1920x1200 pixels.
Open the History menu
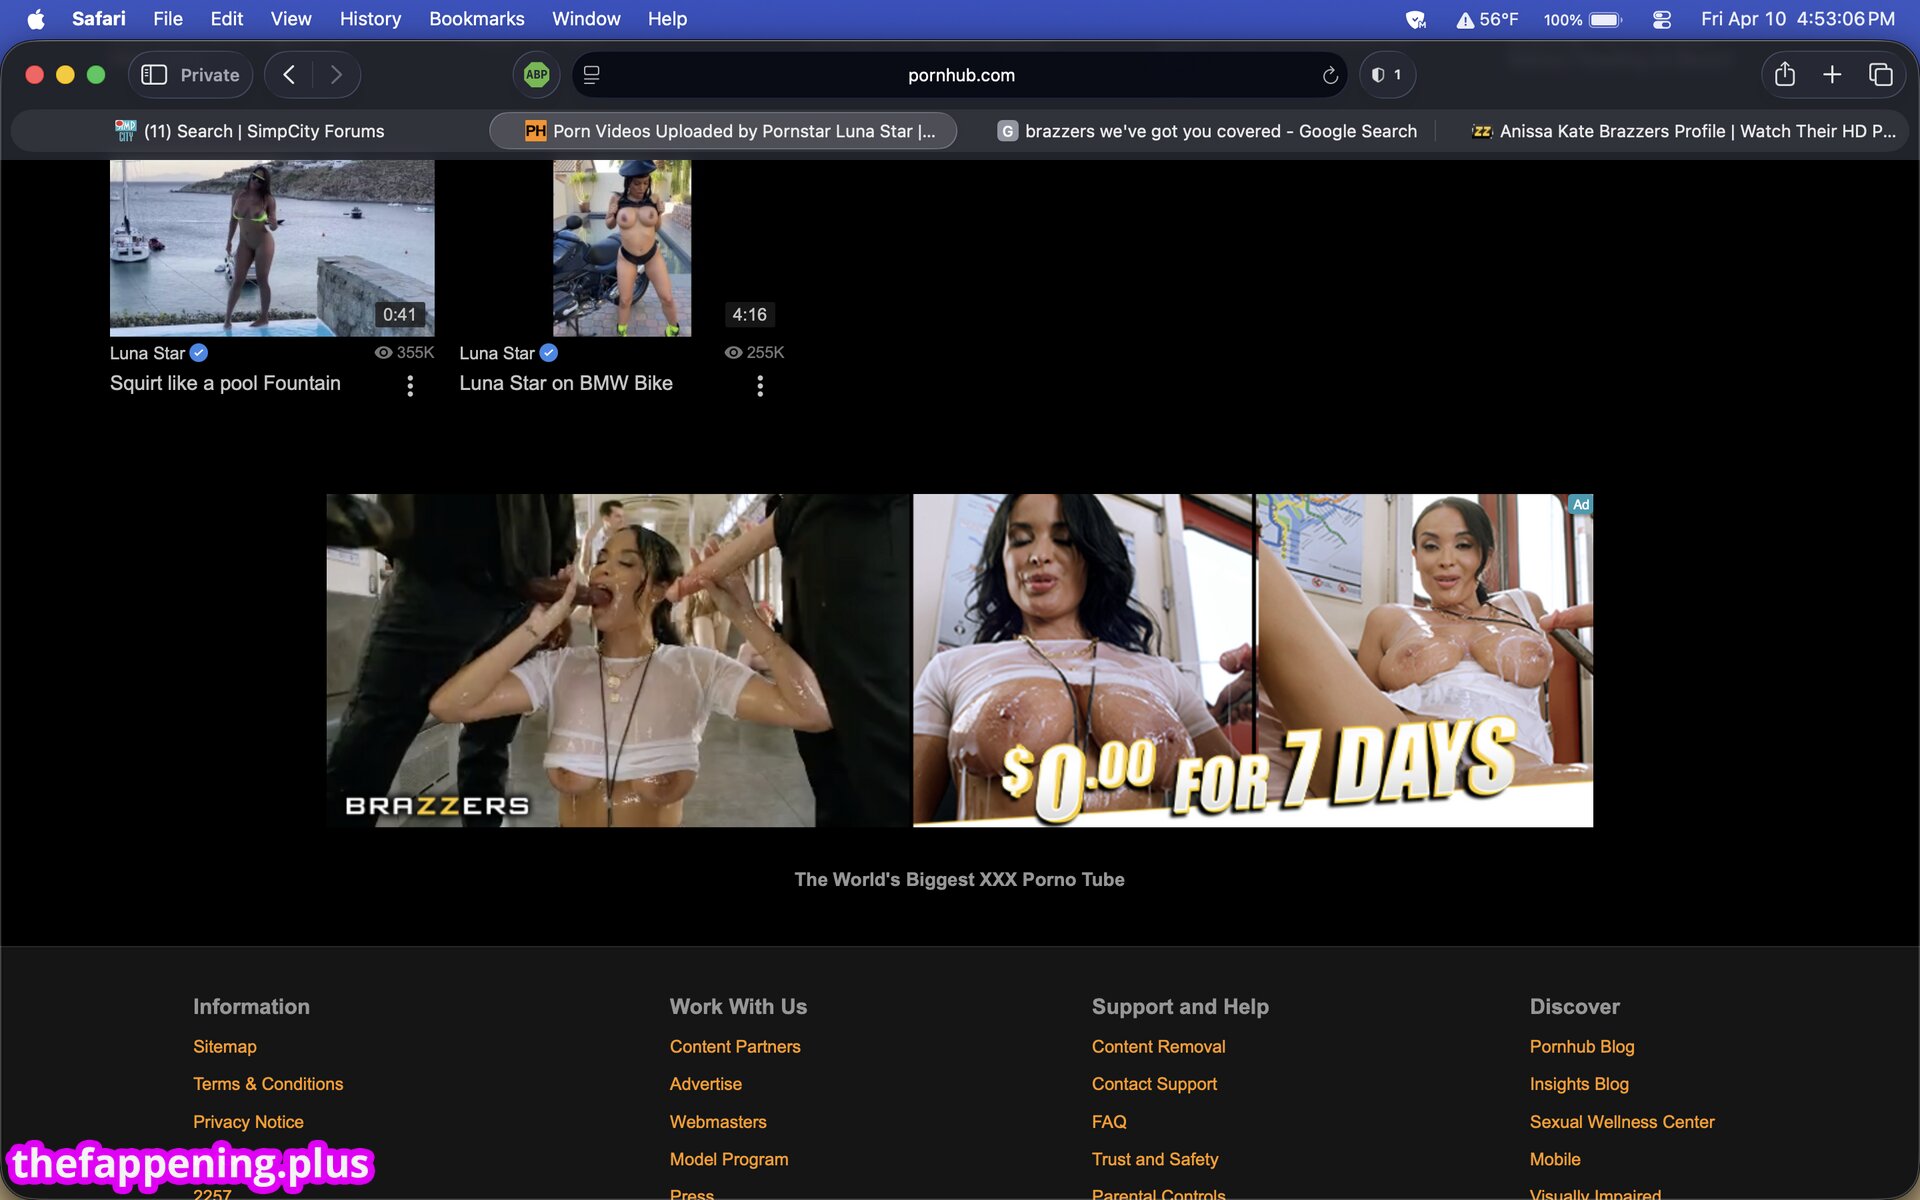coord(369,19)
